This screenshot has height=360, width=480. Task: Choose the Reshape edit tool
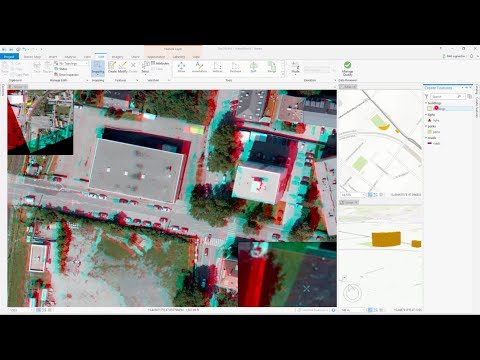[235, 67]
